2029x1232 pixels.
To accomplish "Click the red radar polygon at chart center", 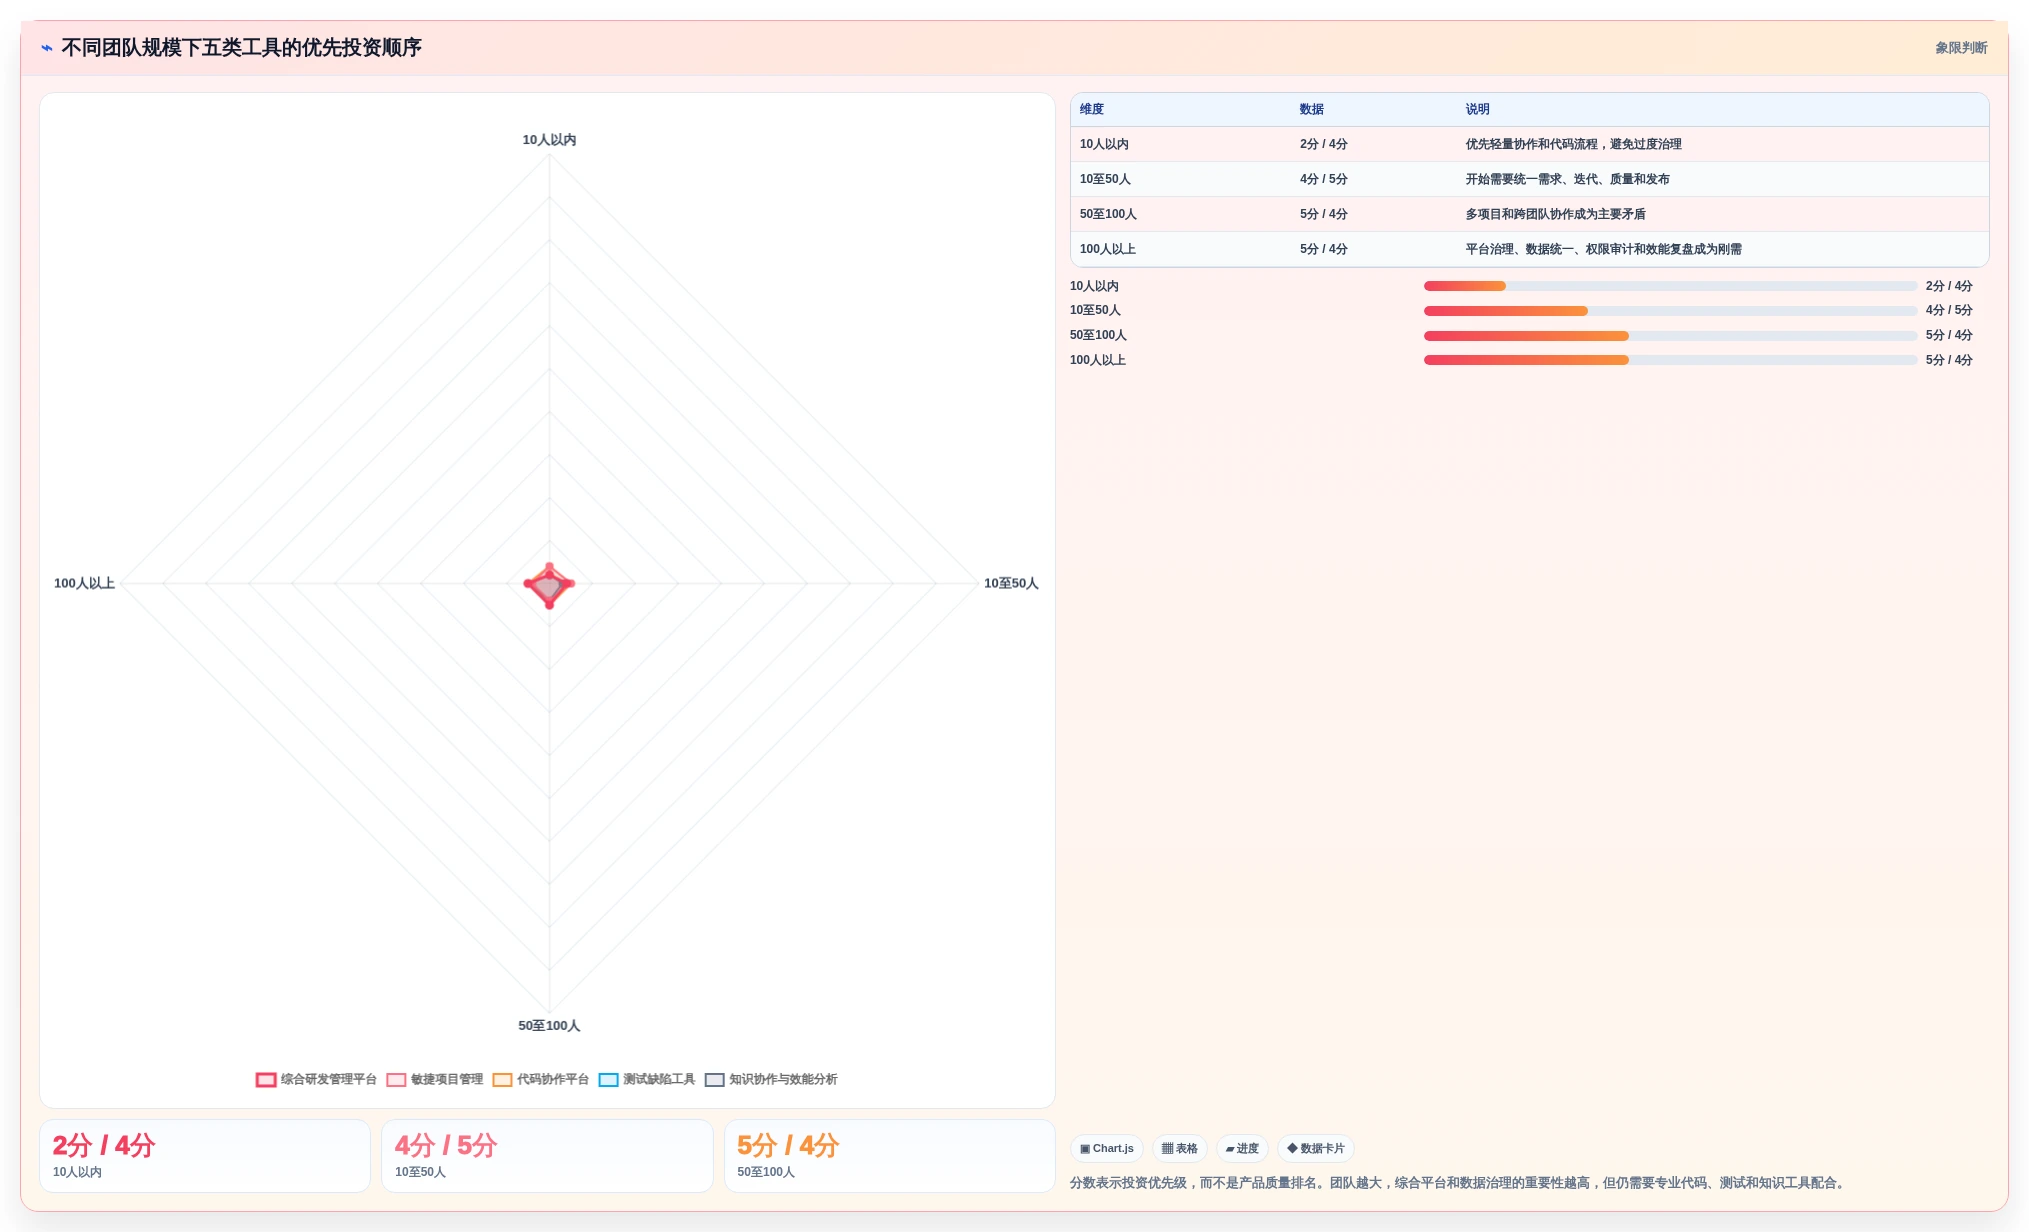I will [549, 585].
